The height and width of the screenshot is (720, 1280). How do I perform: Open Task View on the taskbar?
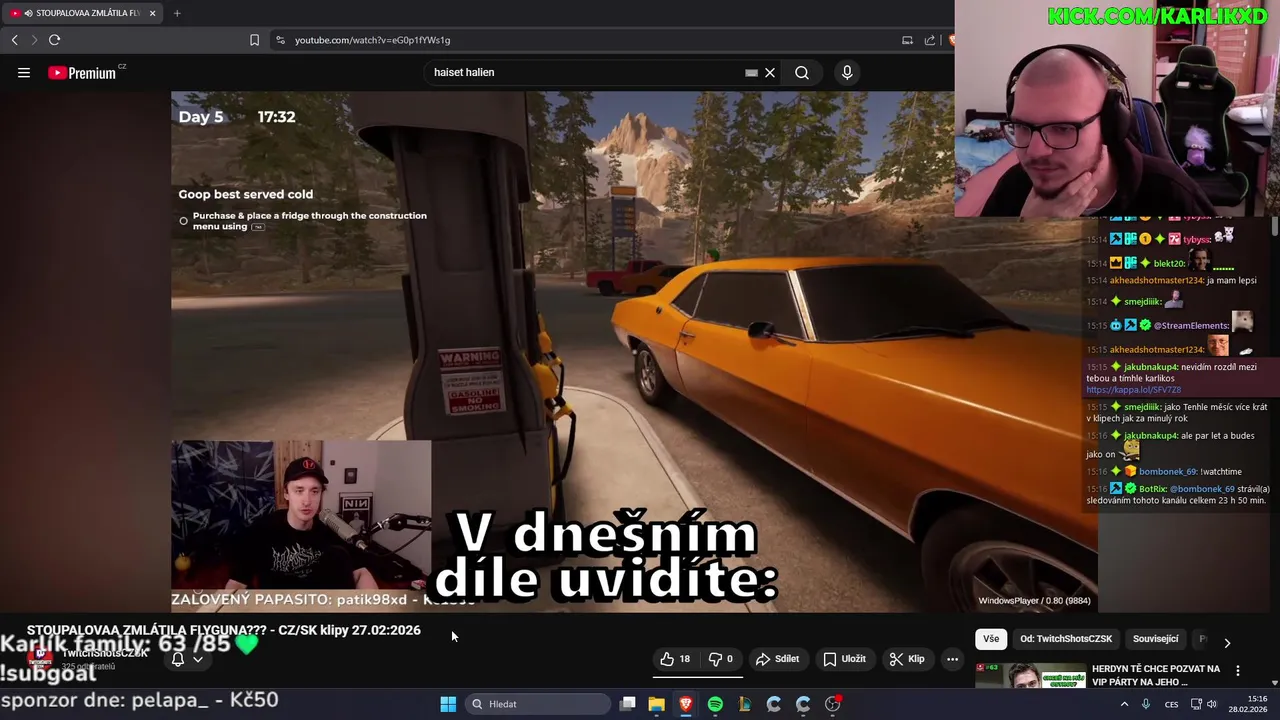pyautogui.click(x=628, y=704)
